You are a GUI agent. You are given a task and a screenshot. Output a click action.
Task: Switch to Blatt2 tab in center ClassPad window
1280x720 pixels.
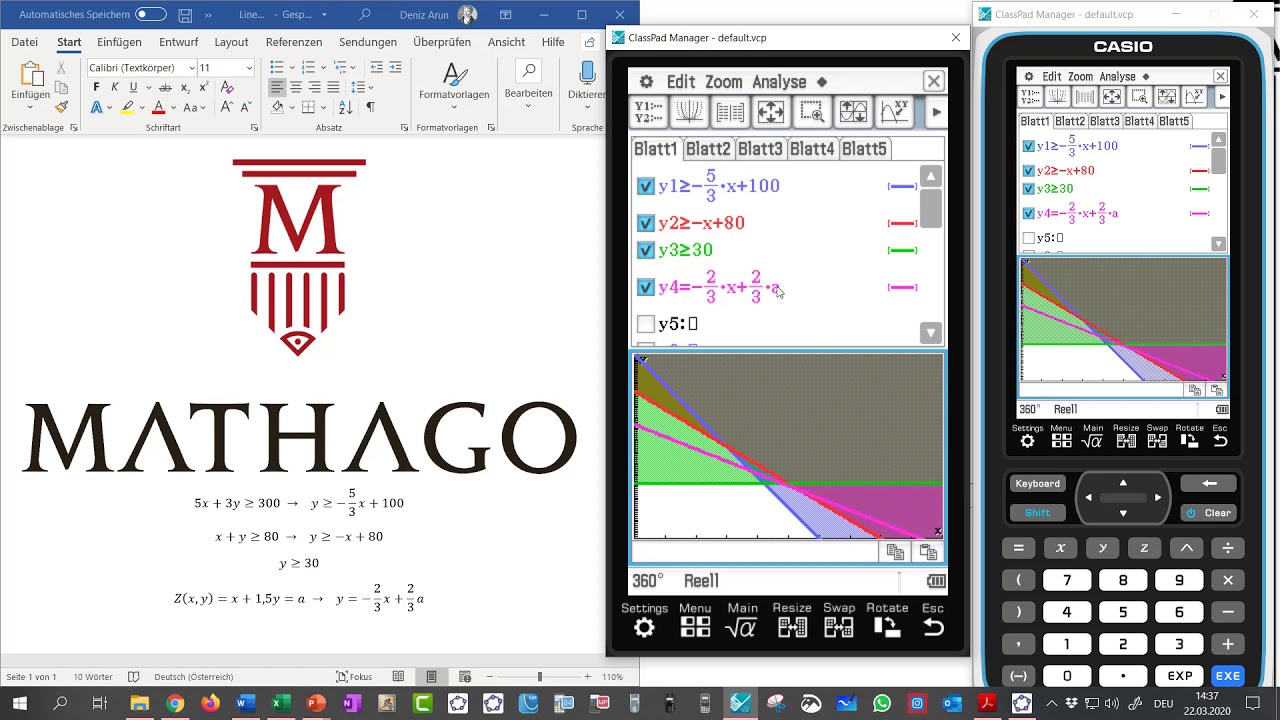point(708,149)
